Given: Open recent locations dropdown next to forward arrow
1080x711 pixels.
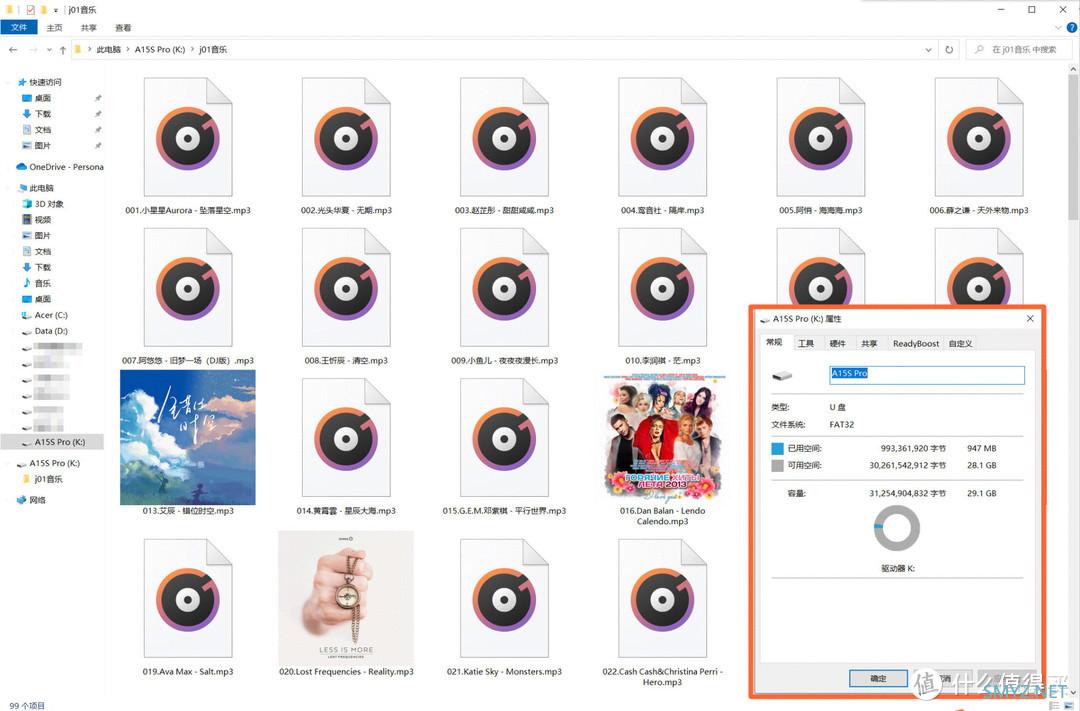Looking at the screenshot, I should click(49, 50).
